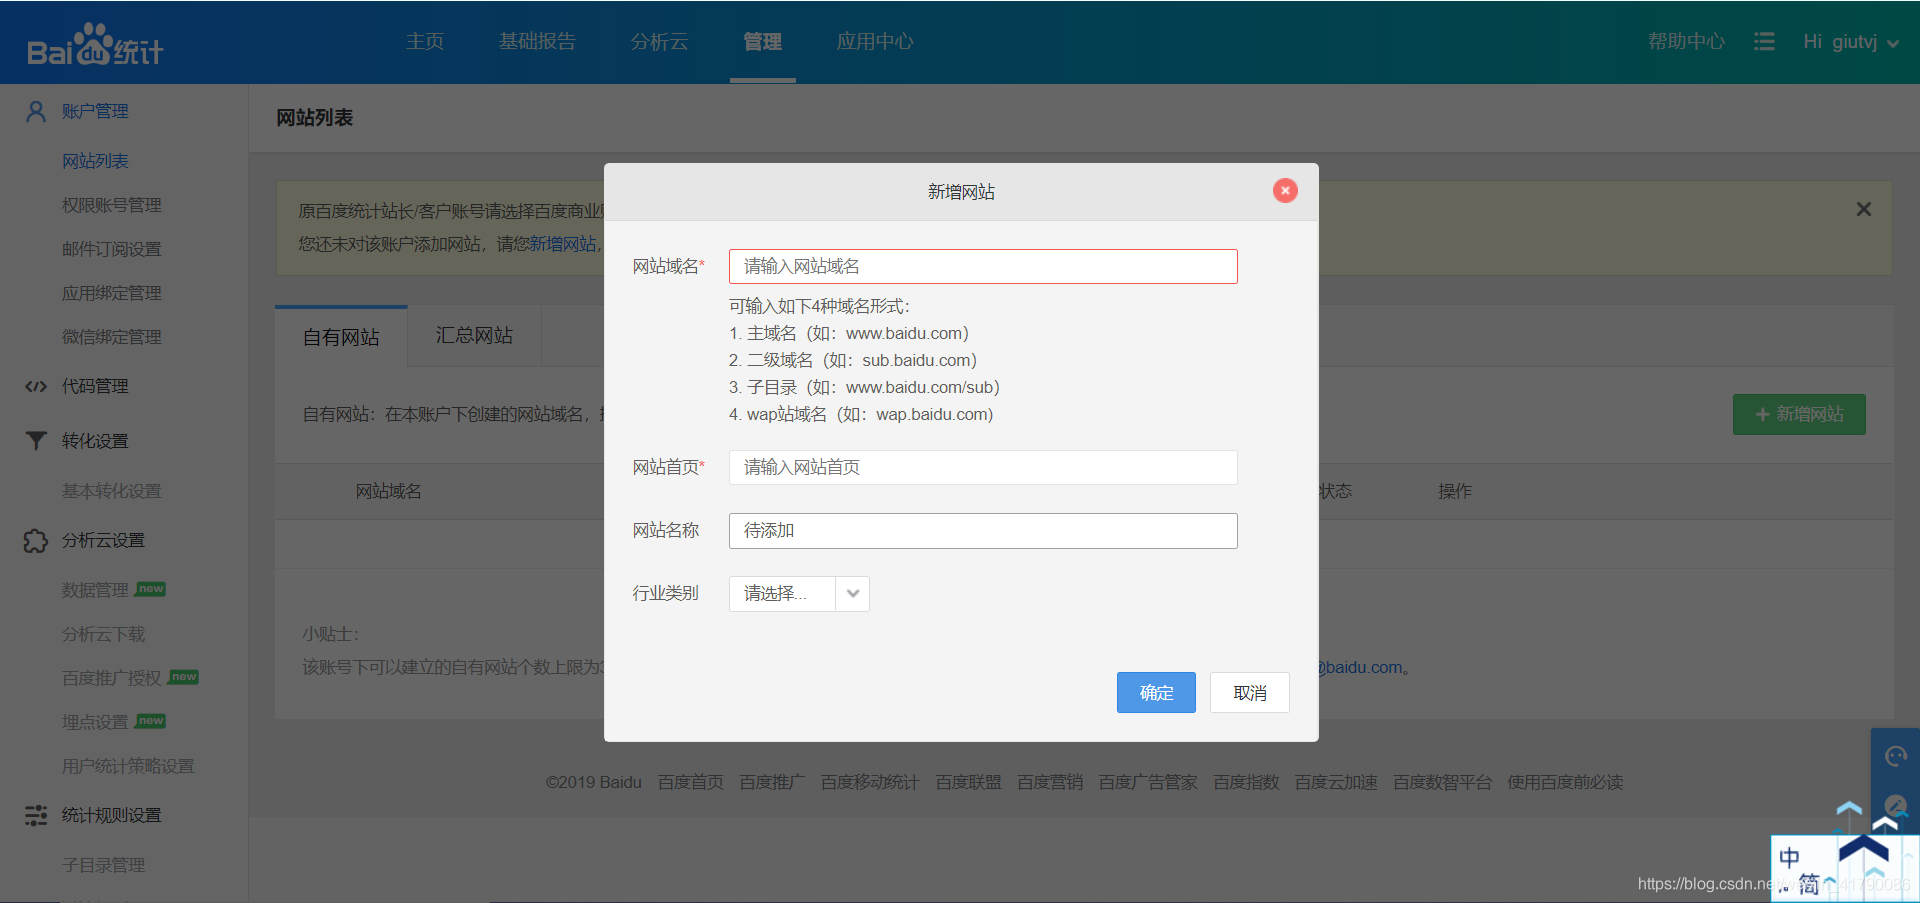Open 邮件订阅设置 in sidebar
This screenshot has width=1920, height=903.
111,249
